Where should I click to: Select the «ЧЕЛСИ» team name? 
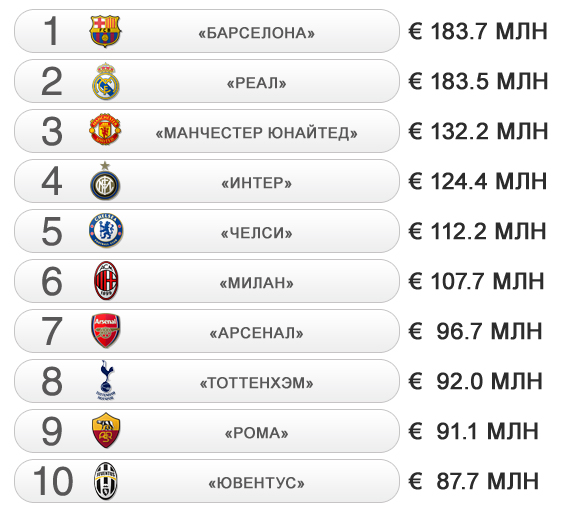tap(256, 233)
